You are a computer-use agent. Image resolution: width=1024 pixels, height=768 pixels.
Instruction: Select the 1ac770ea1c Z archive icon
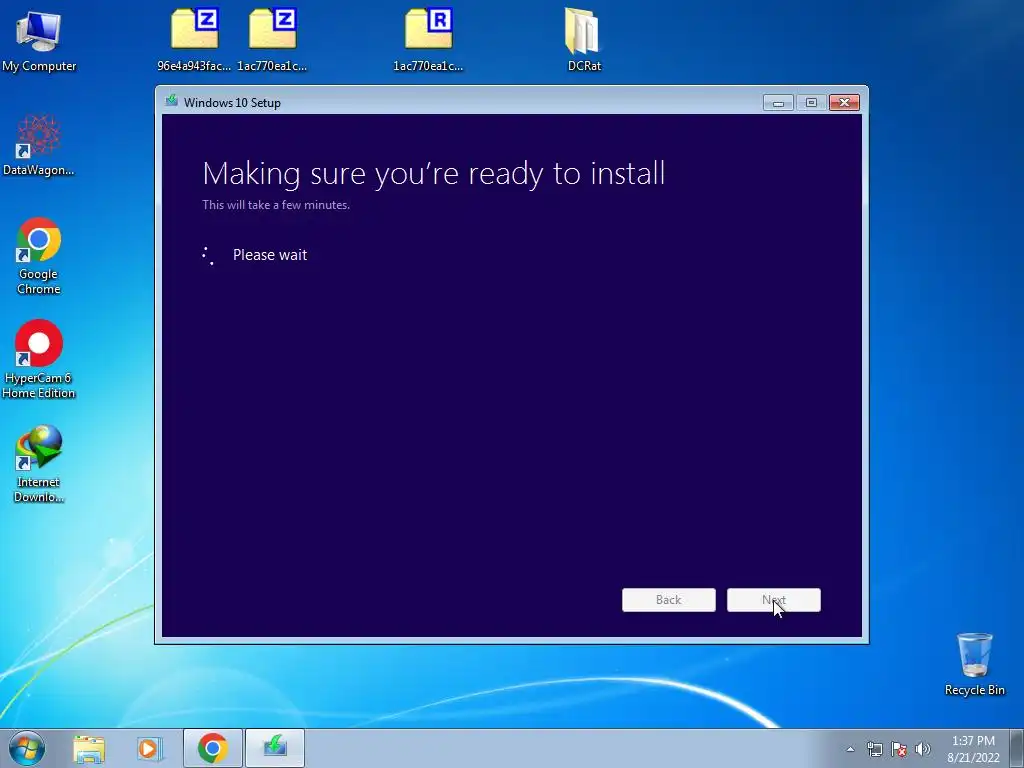coord(272,38)
